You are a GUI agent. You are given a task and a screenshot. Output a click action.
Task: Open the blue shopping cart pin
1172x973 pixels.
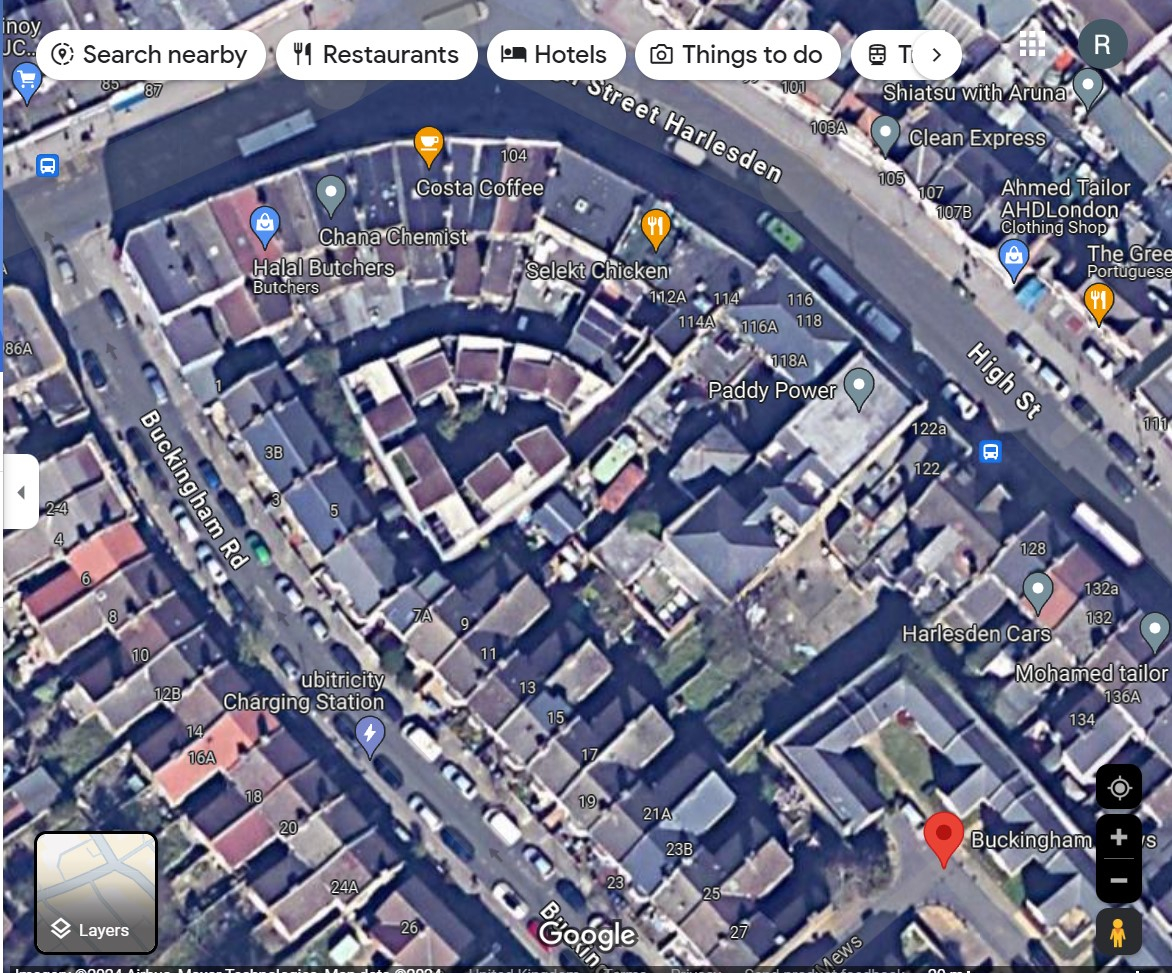click(x=27, y=82)
